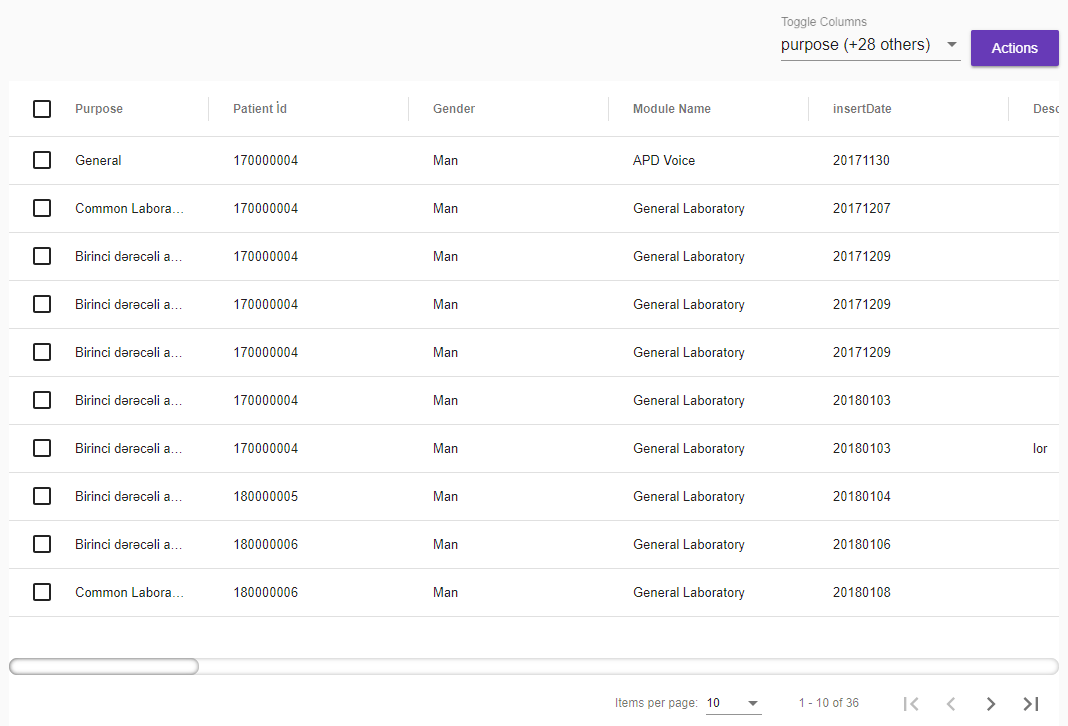The height and width of the screenshot is (726, 1068).
Task: Check the row dated 20171207
Action: coord(42,208)
